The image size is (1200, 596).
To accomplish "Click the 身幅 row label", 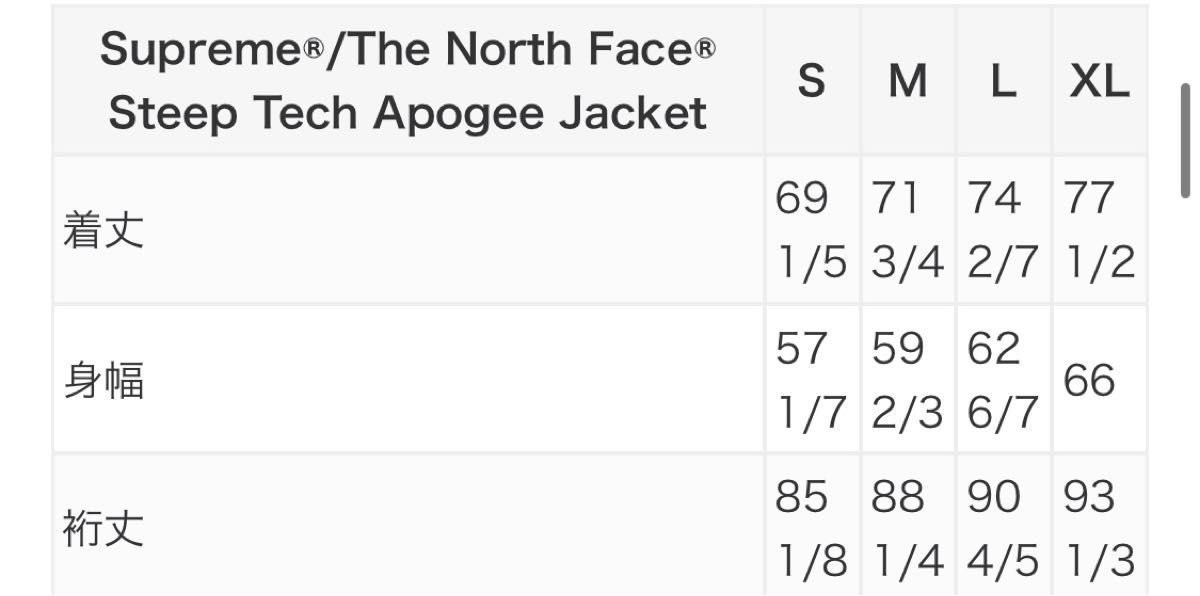I will [104, 381].
